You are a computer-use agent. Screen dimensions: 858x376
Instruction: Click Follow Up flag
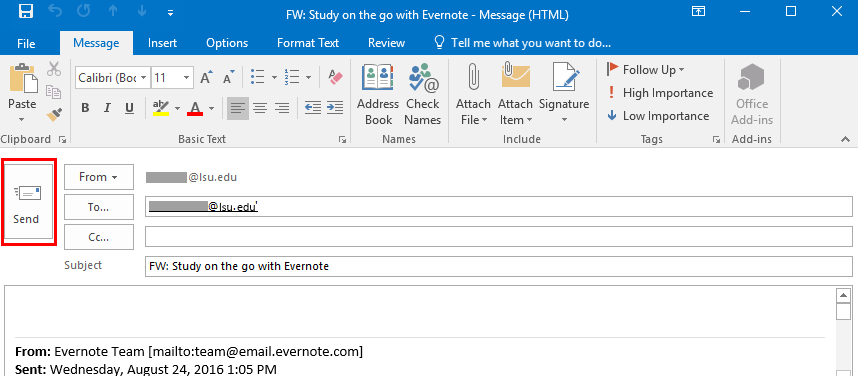click(x=645, y=70)
